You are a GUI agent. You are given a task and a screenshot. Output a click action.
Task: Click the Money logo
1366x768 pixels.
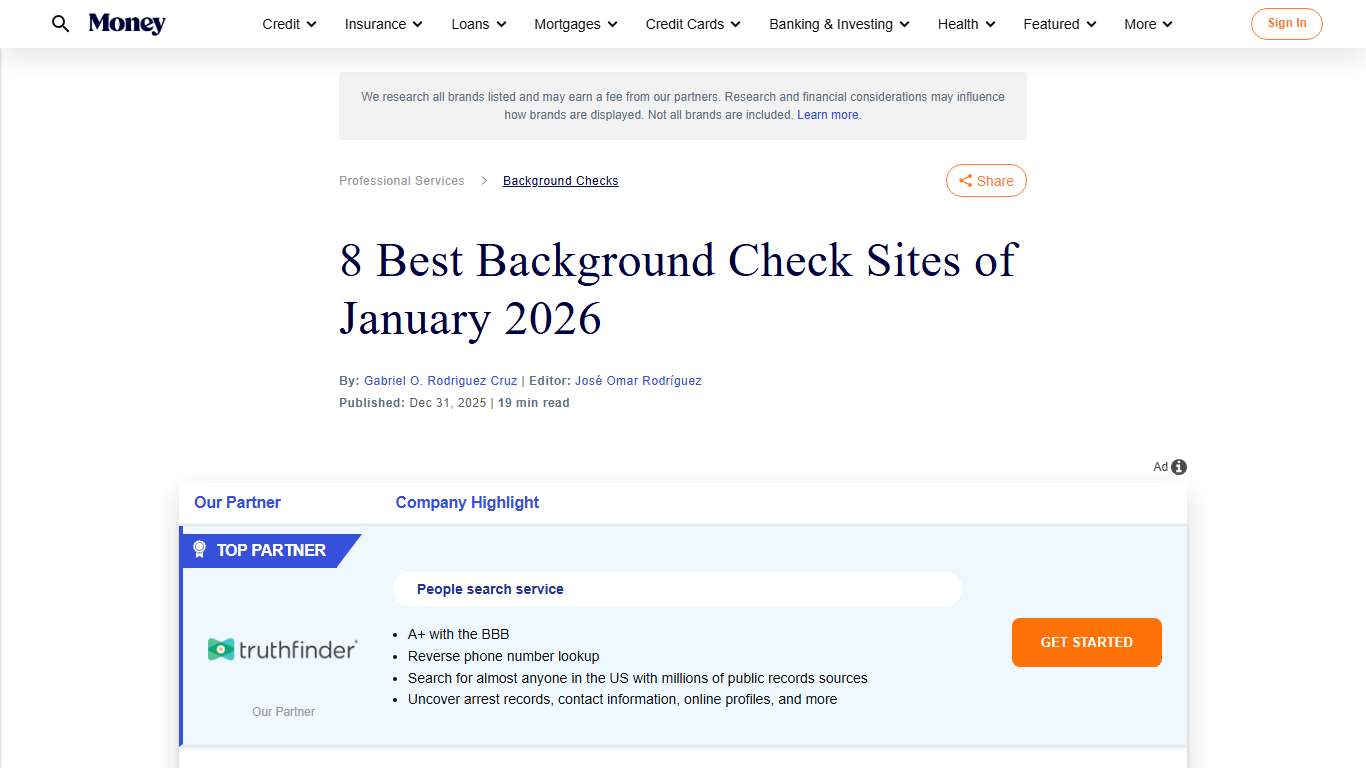click(127, 23)
